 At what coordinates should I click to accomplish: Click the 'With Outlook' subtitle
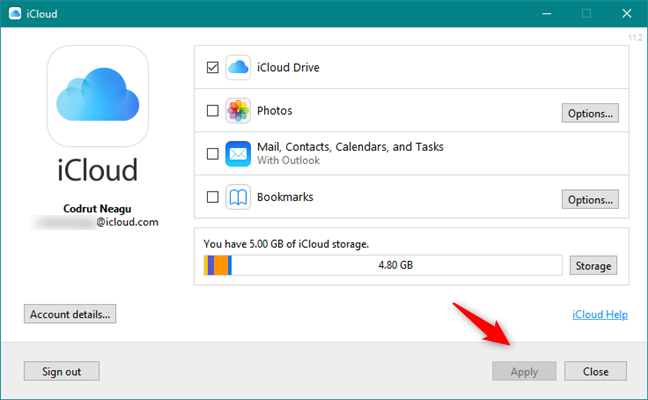pos(288,160)
